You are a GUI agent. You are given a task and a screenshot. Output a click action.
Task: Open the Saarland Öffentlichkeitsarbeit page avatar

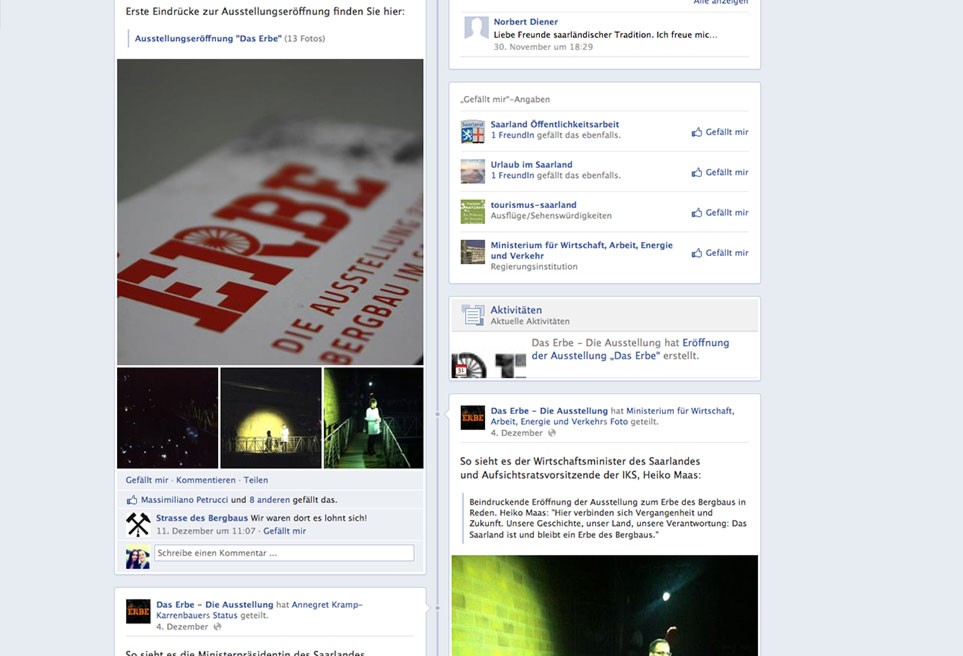472,131
